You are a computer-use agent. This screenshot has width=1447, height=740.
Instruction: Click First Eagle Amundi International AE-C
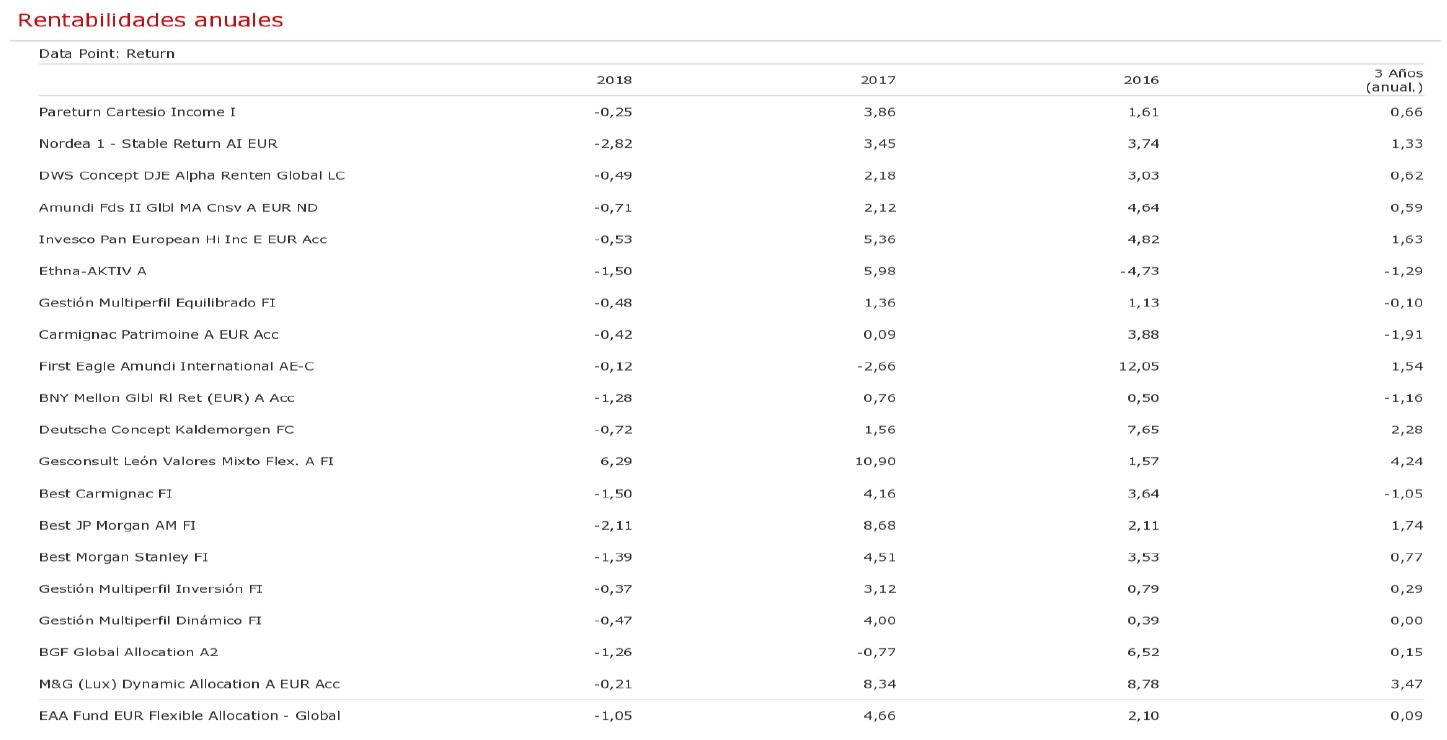click(177, 366)
